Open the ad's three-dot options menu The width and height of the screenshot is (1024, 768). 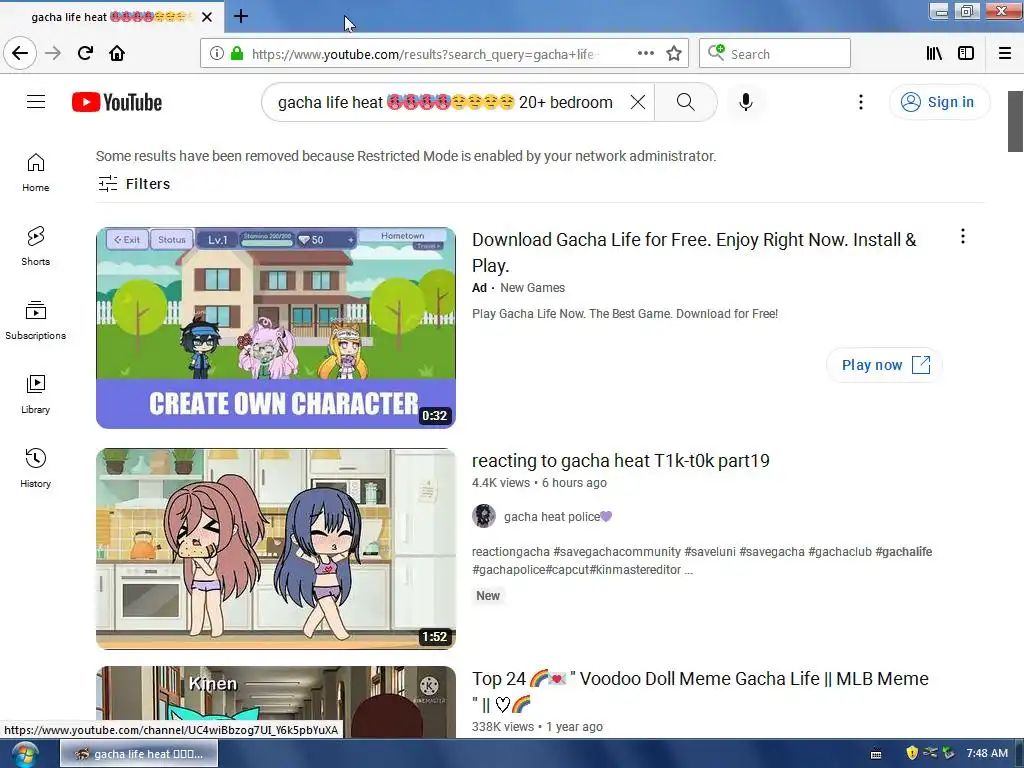click(963, 236)
